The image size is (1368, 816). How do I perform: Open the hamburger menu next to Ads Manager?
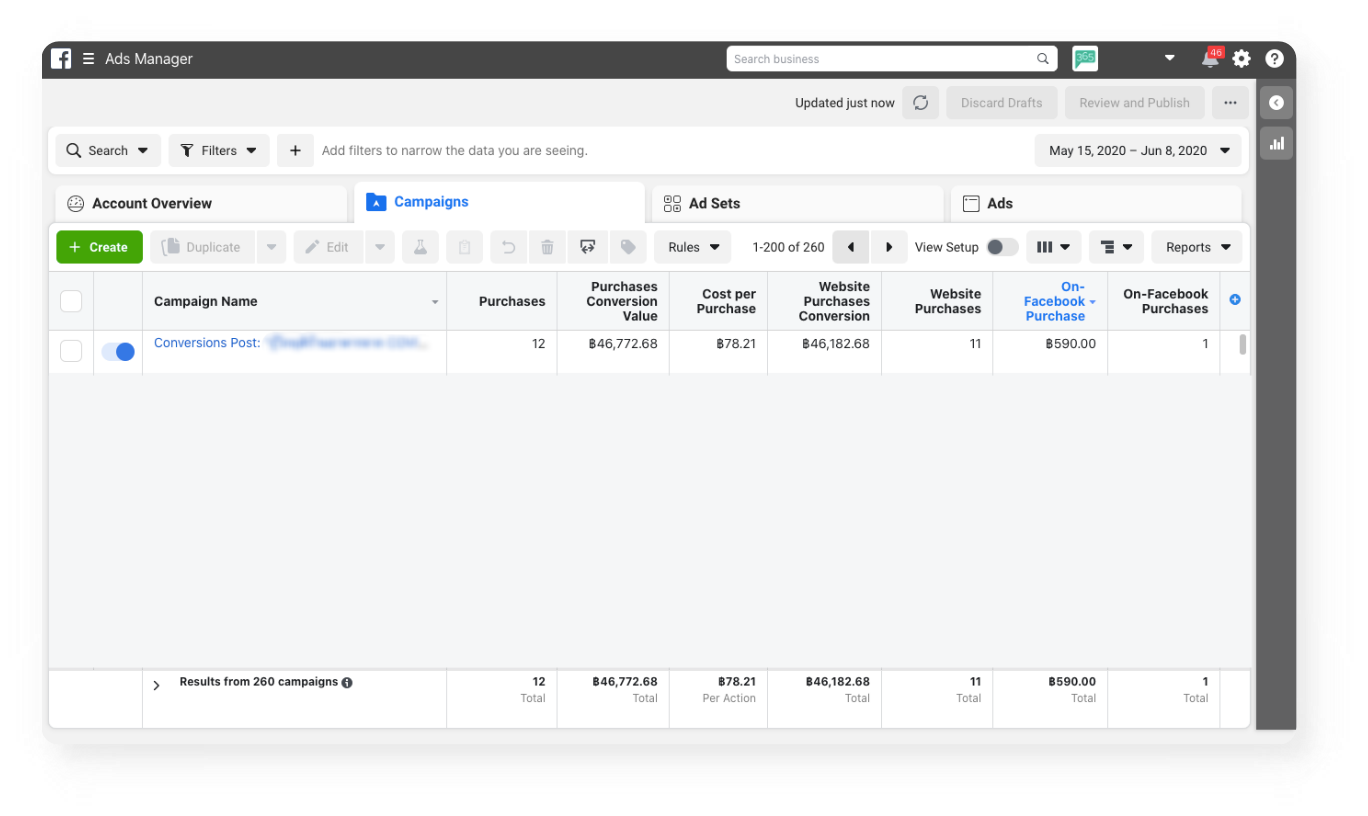tap(89, 59)
